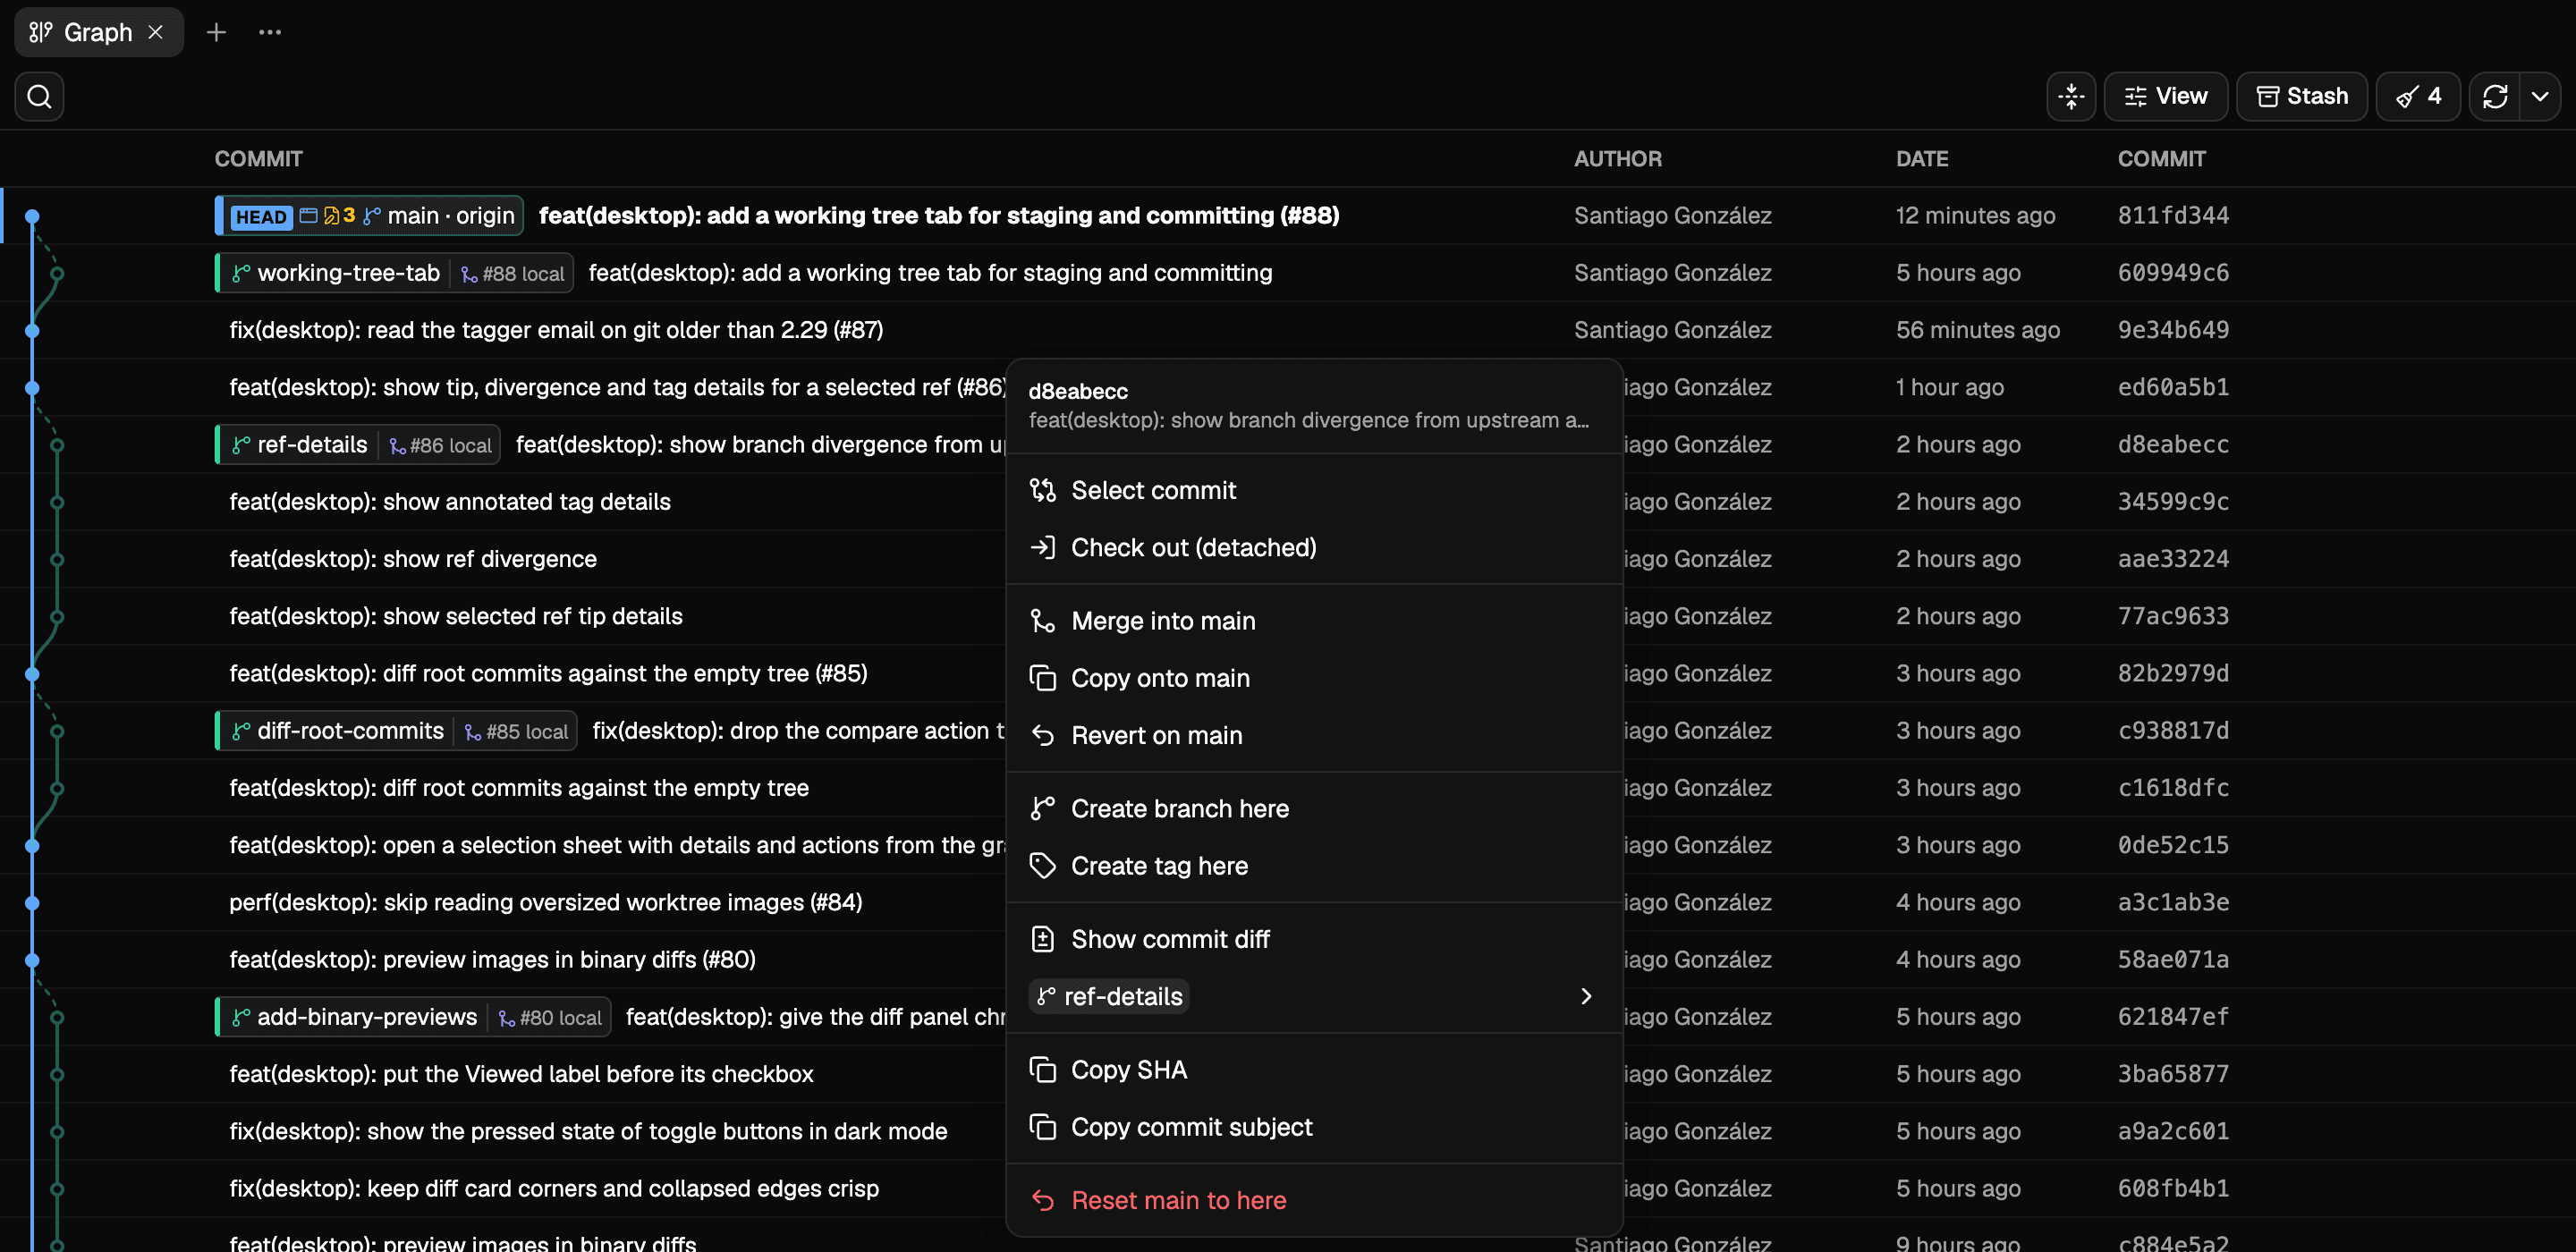
Task: Click the ref-details branch chip in menu
Action: (1109, 996)
